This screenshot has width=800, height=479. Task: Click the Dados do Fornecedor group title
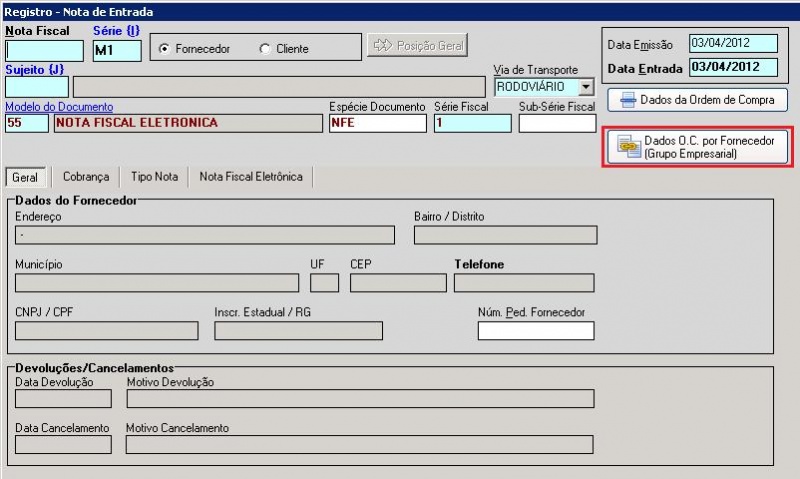pyautogui.click(x=76, y=200)
